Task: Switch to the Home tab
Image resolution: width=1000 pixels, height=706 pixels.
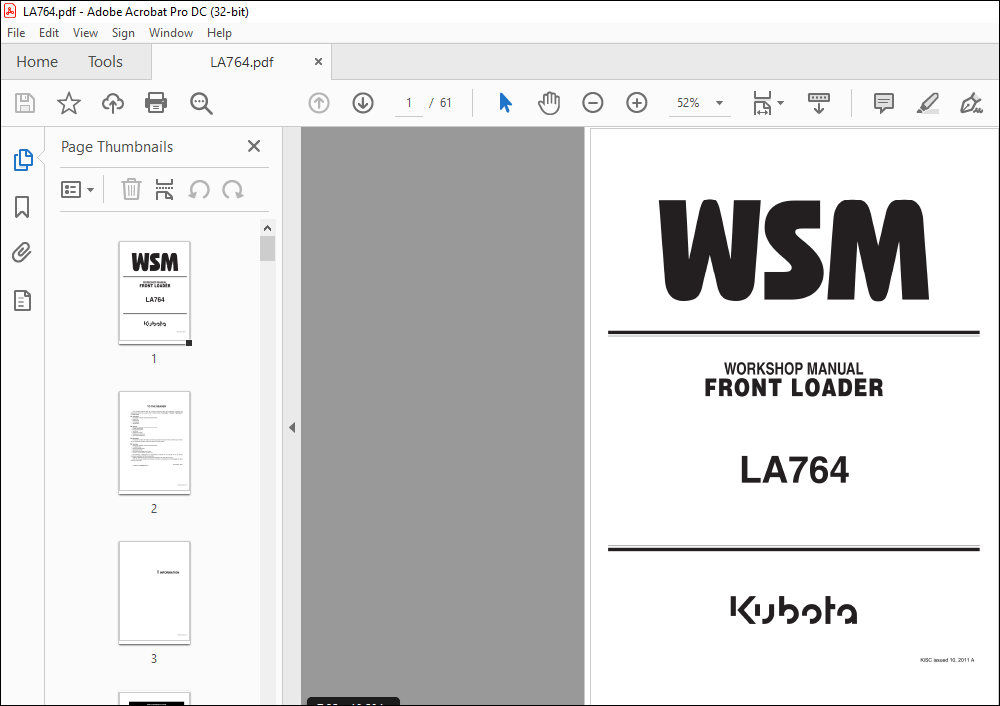Action: pos(37,62)
